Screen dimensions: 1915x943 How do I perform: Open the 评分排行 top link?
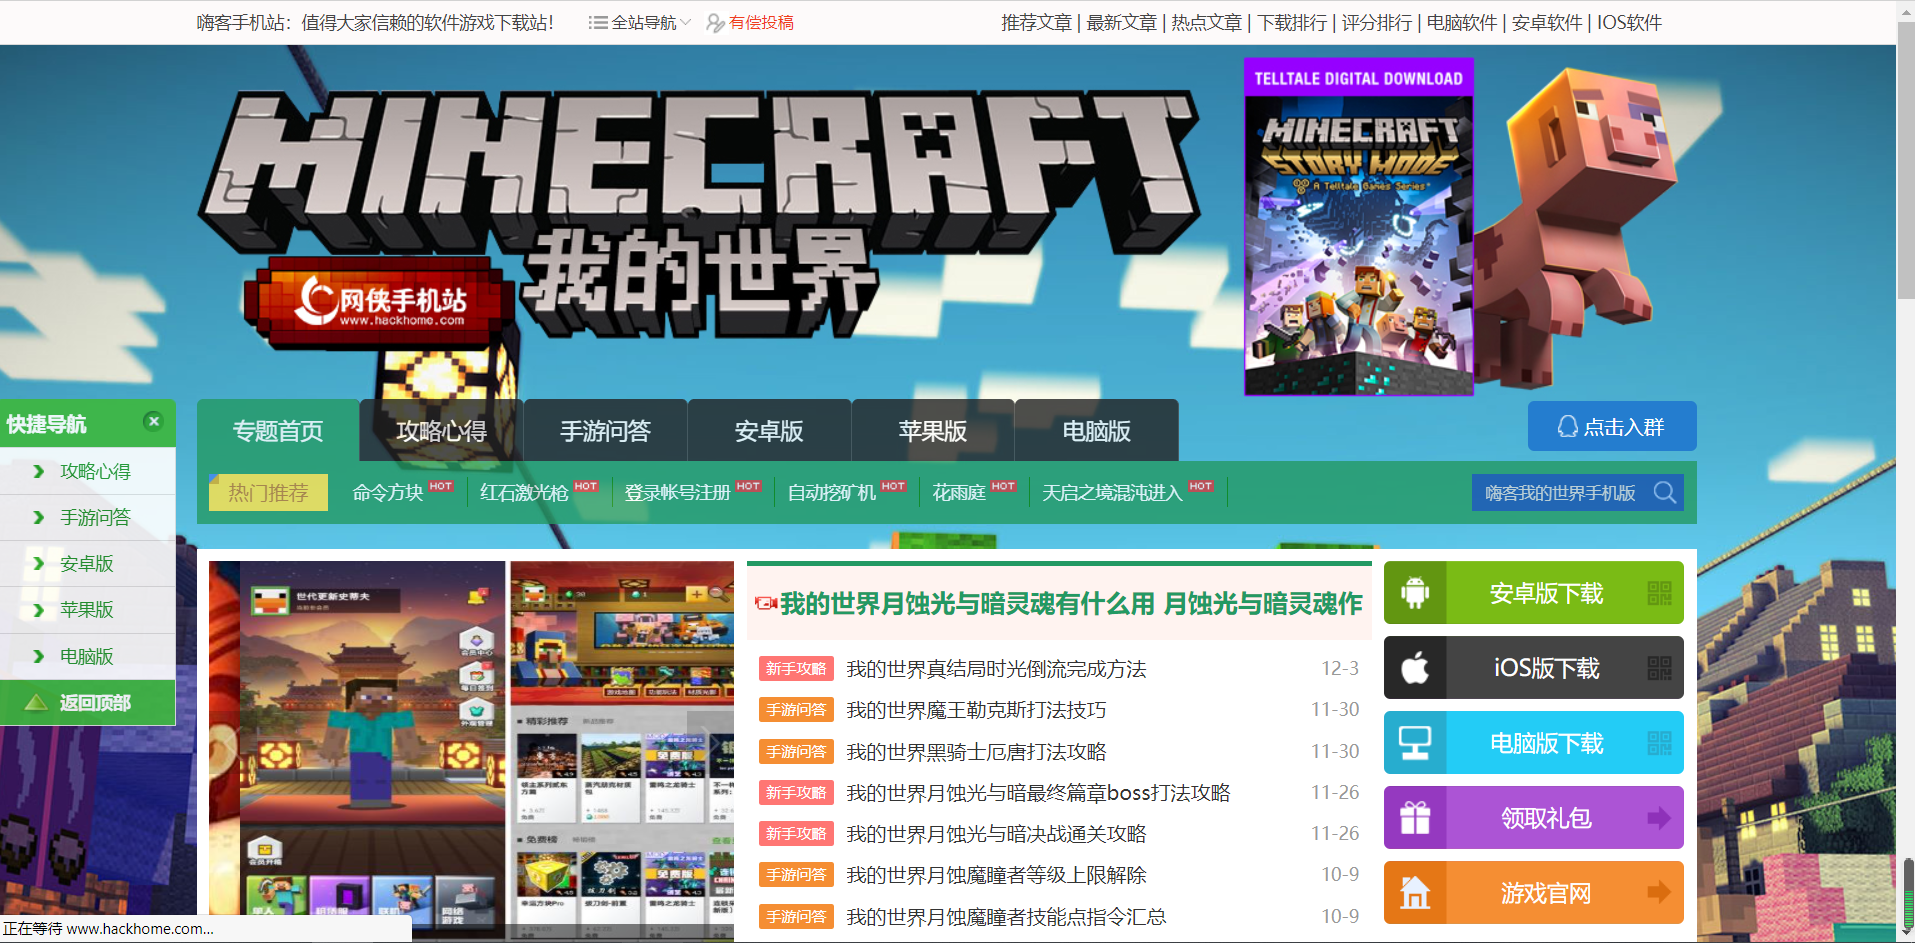tap(1377, 22)
